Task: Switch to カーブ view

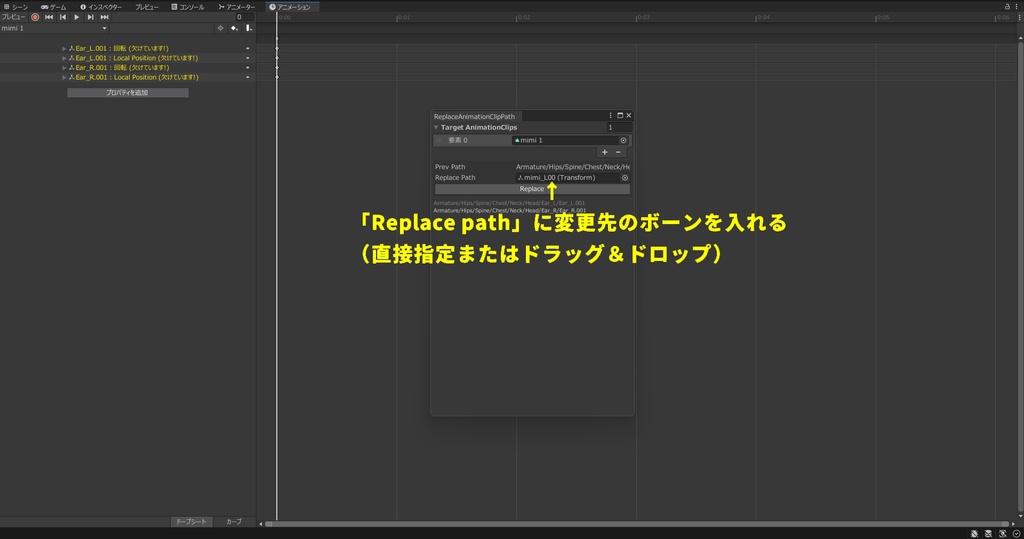Action: [234, 521]
